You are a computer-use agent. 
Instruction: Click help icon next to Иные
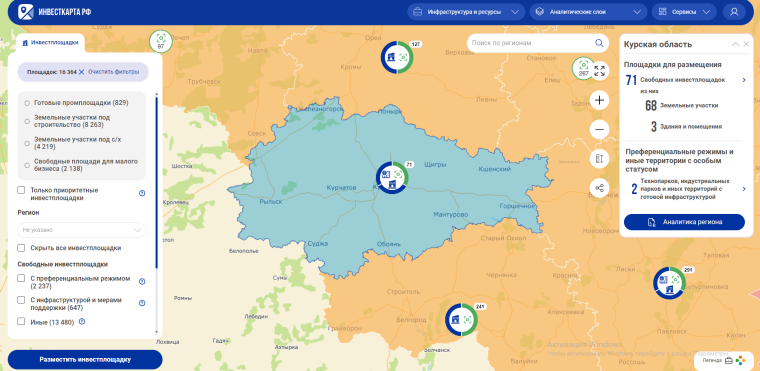pos(82,321)
